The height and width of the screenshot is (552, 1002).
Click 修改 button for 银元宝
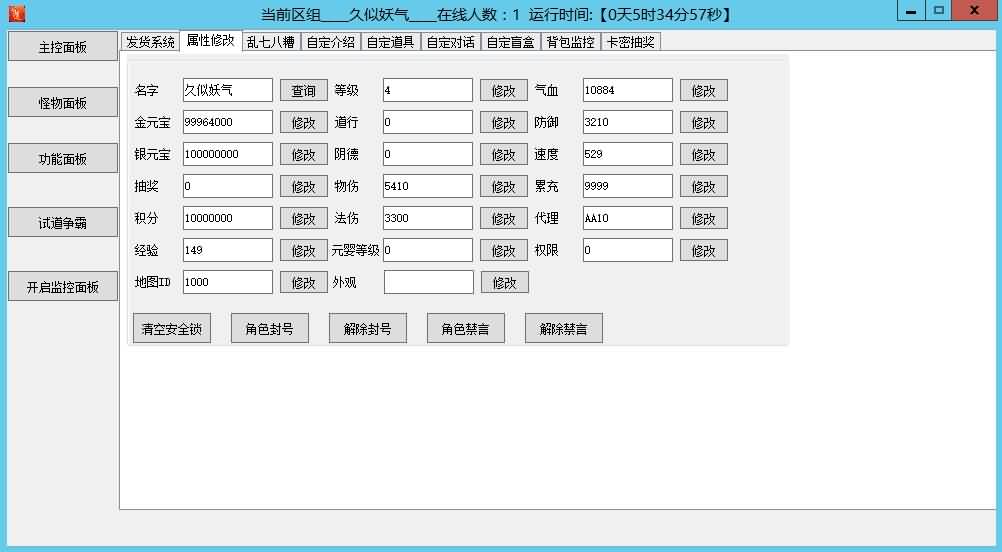click(x=304, y=154)
